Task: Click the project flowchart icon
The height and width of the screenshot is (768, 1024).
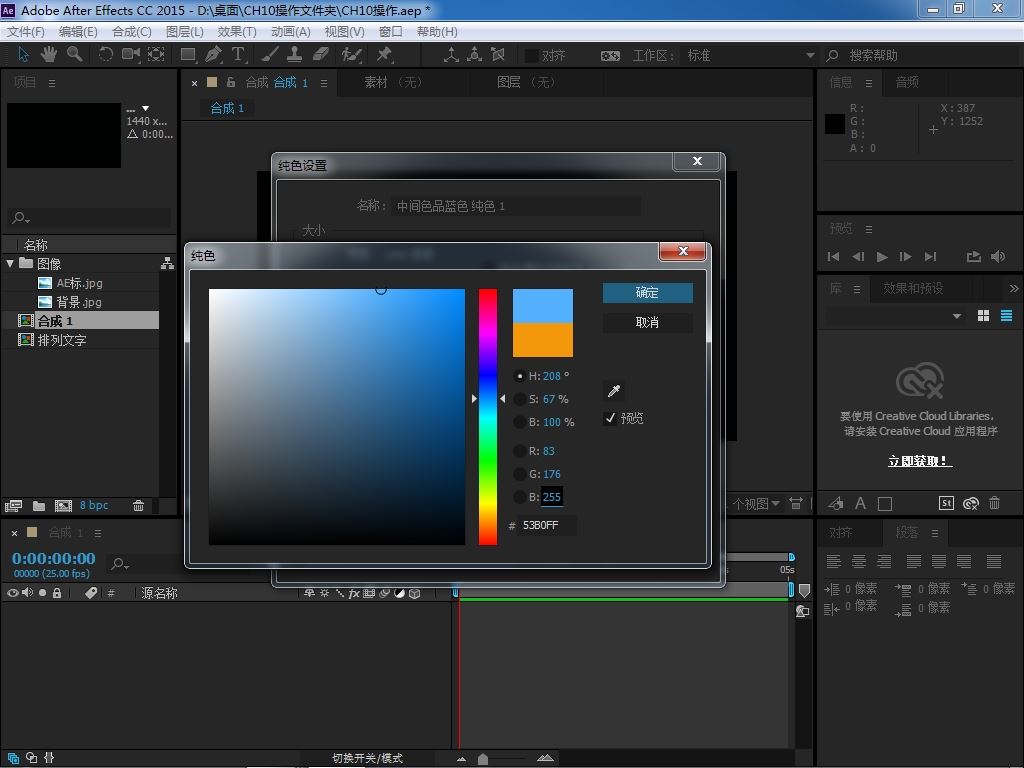Action: [167, 263]
